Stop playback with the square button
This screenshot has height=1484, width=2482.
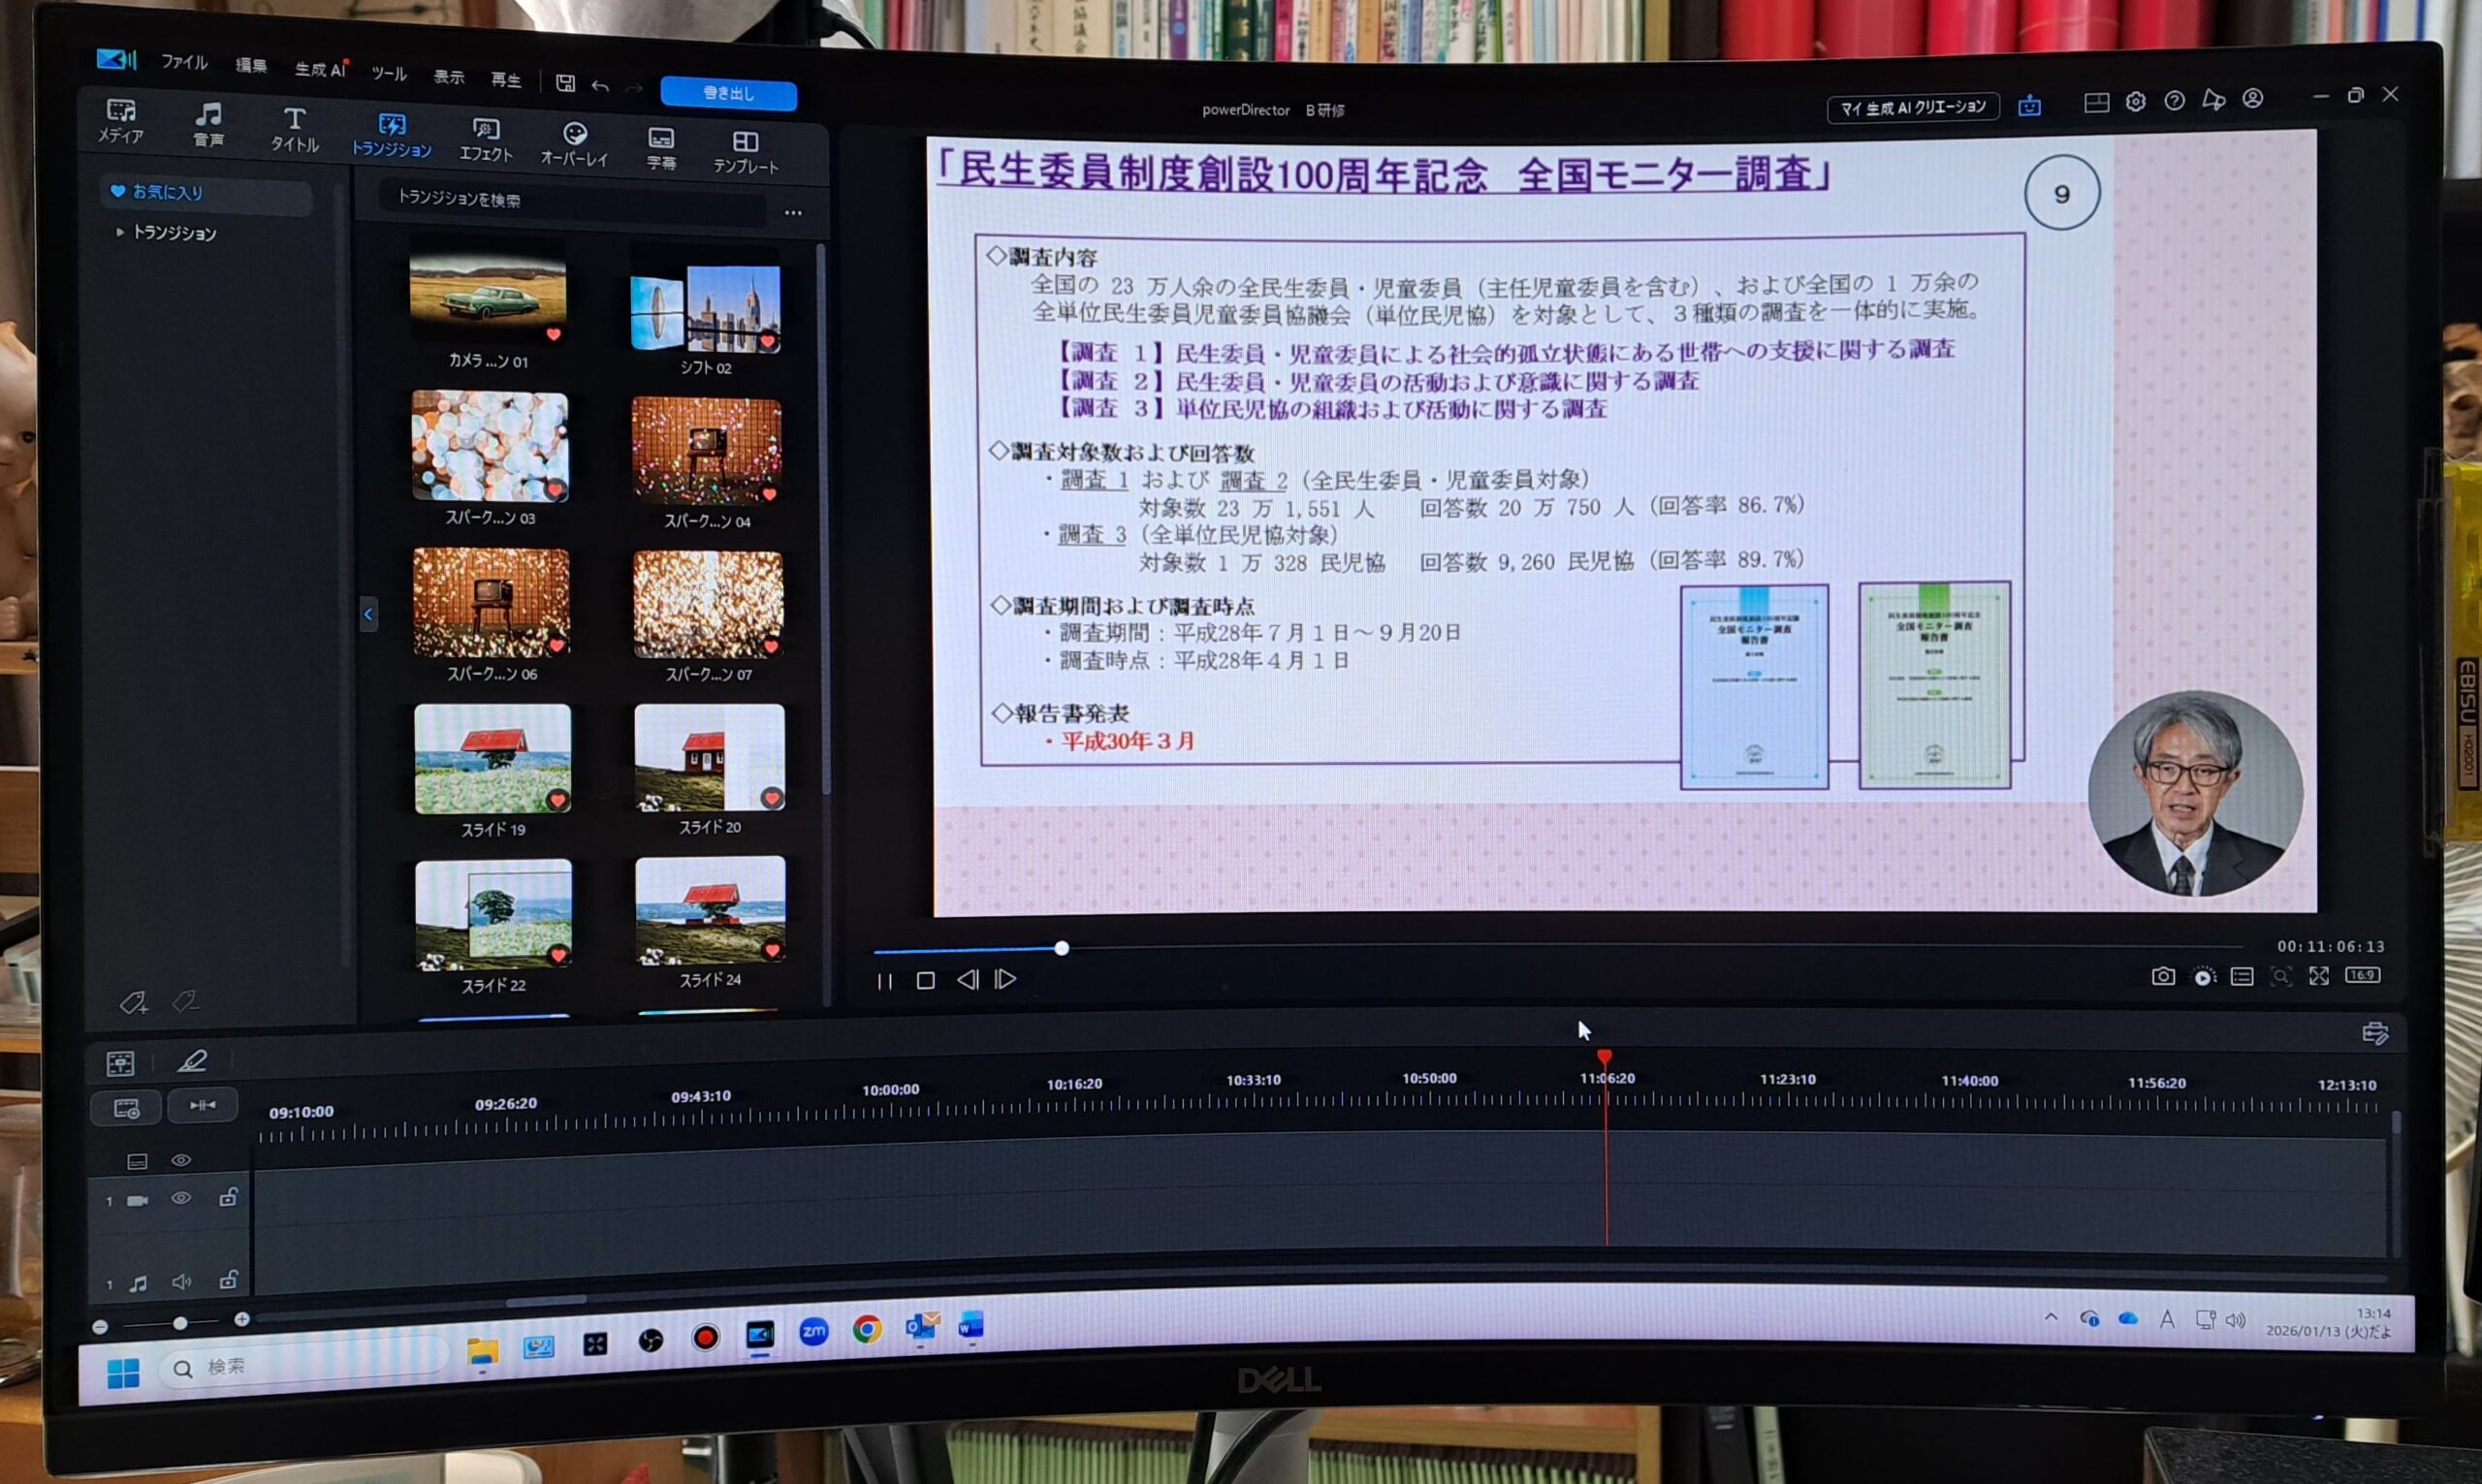pyautogui.click(x=925, y=981)
